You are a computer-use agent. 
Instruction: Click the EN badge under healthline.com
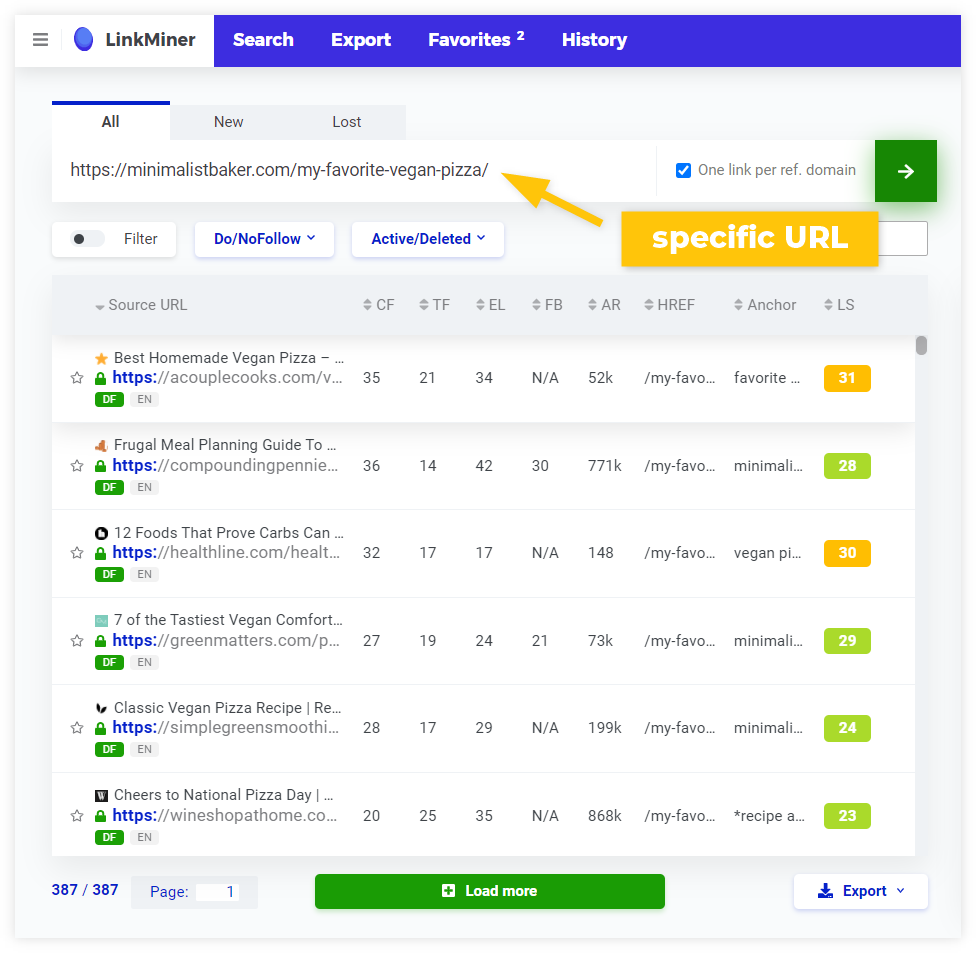click(x=144, y=575)
